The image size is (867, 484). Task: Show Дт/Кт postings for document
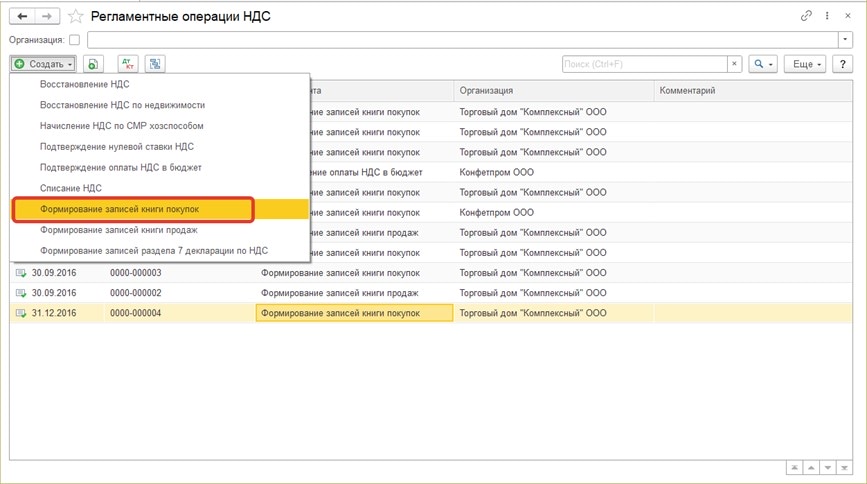(x=128, y=64)
